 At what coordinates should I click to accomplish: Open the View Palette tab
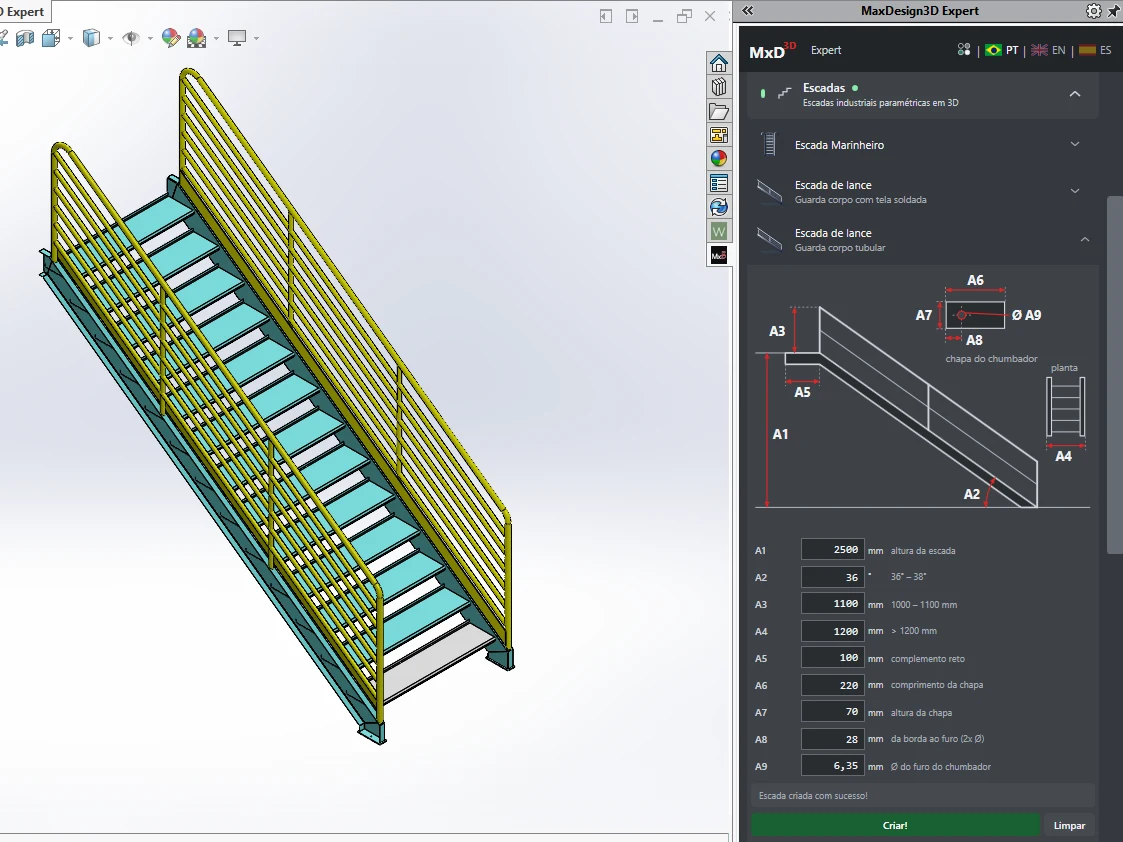point(718,135)
